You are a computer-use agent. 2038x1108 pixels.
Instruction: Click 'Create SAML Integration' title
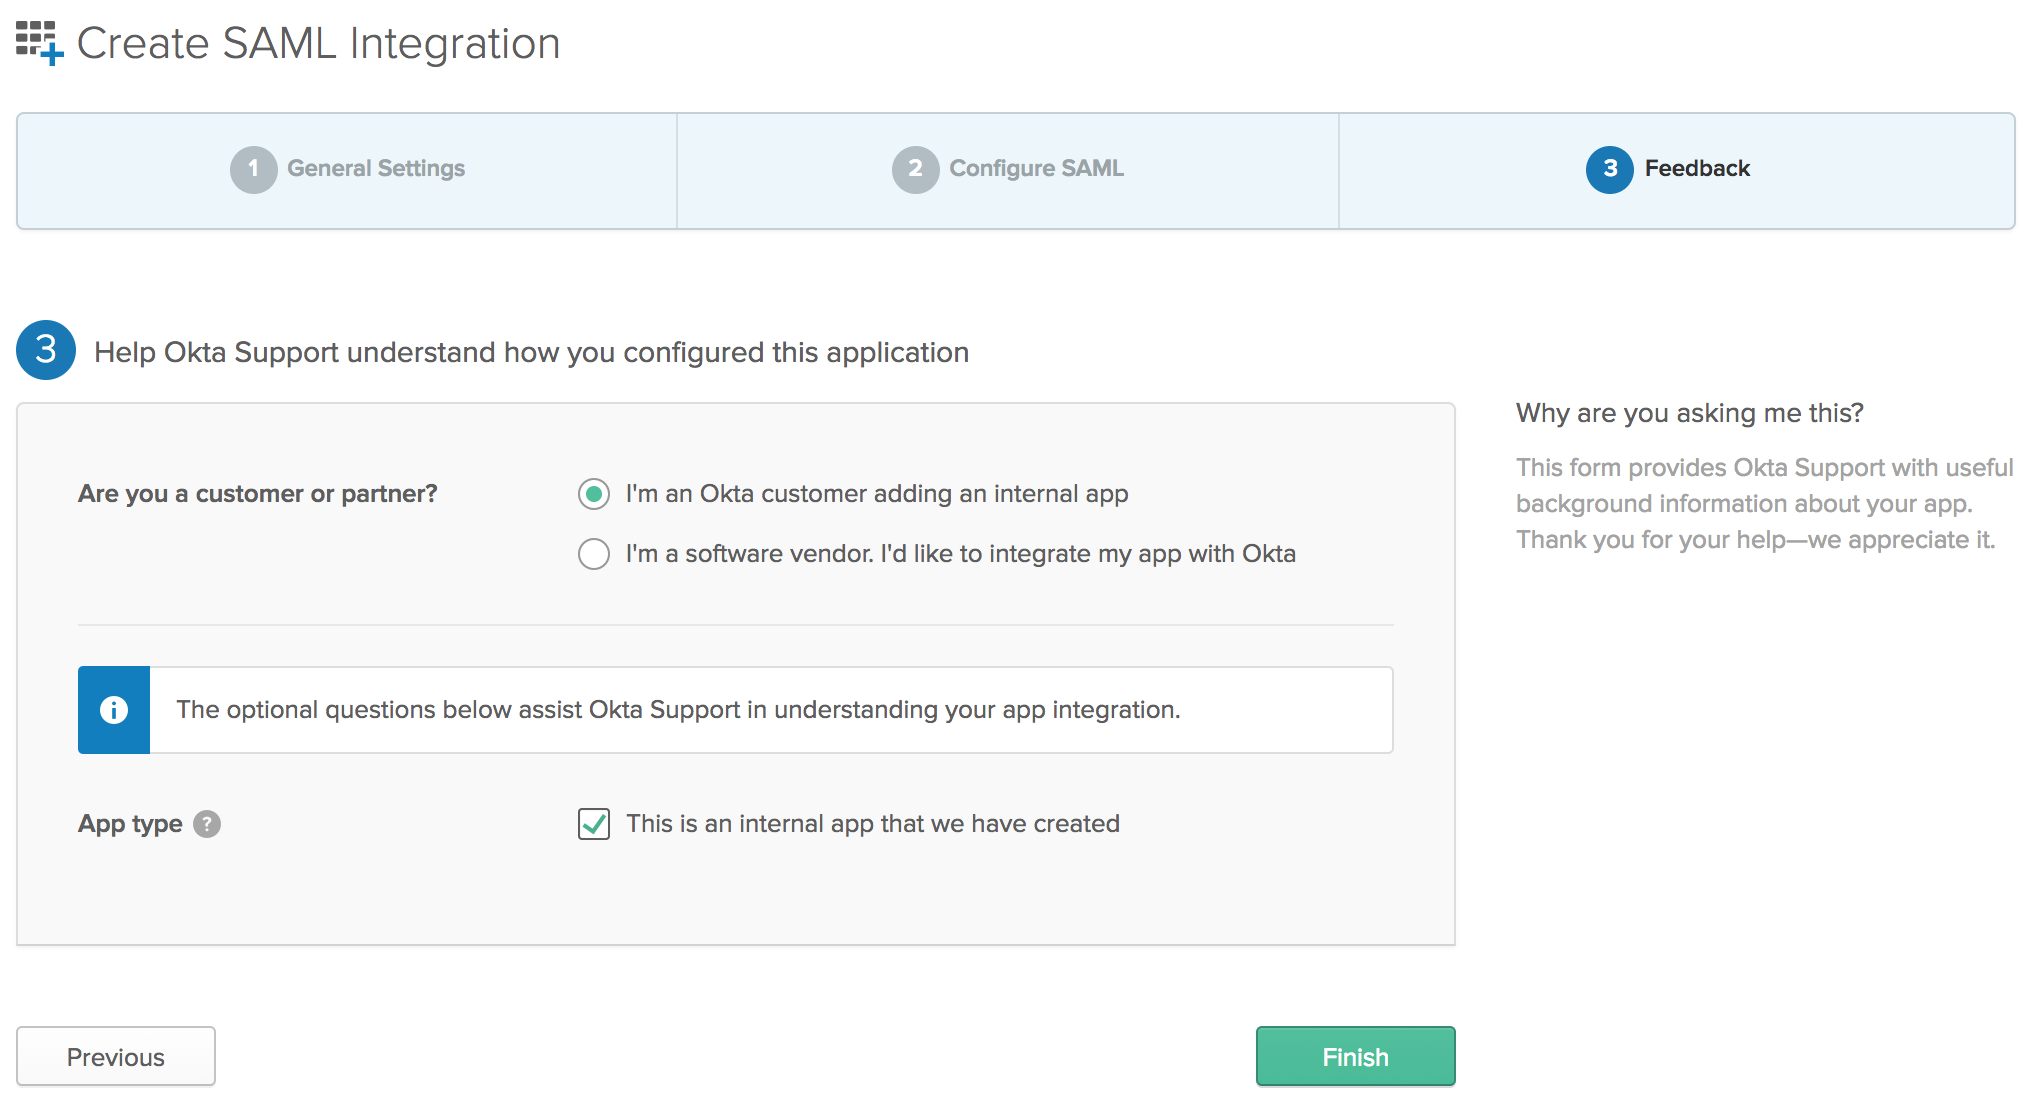point(318,44)
